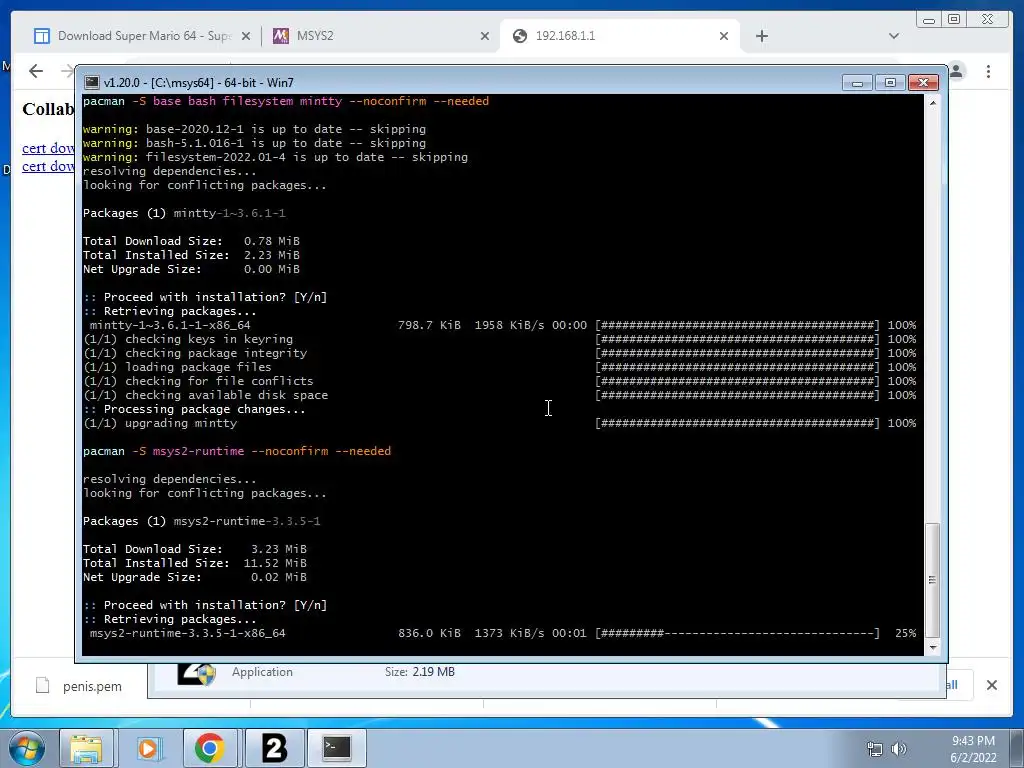Viewport: 1024px width, 768px height.
Task: Expand the tab search dropdown in Chrome
Action: (x=894, y=36)
